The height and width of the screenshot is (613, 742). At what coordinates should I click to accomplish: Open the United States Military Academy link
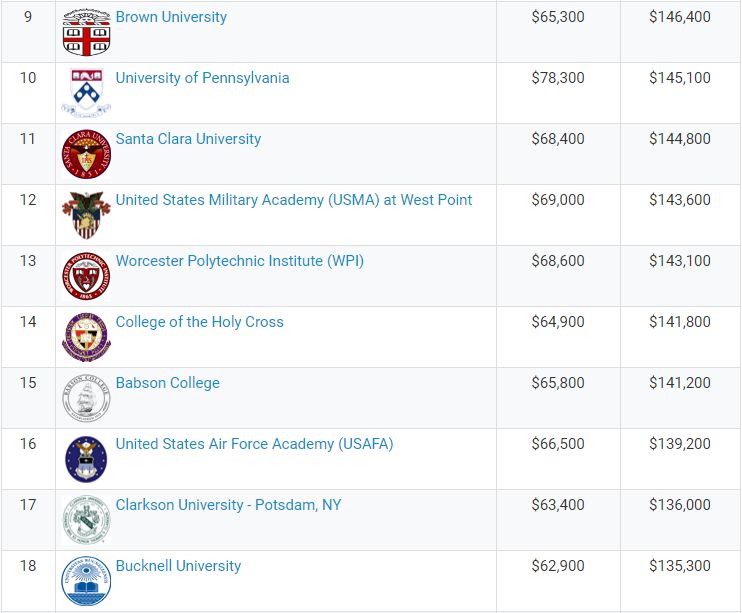[x=294, y=200]
